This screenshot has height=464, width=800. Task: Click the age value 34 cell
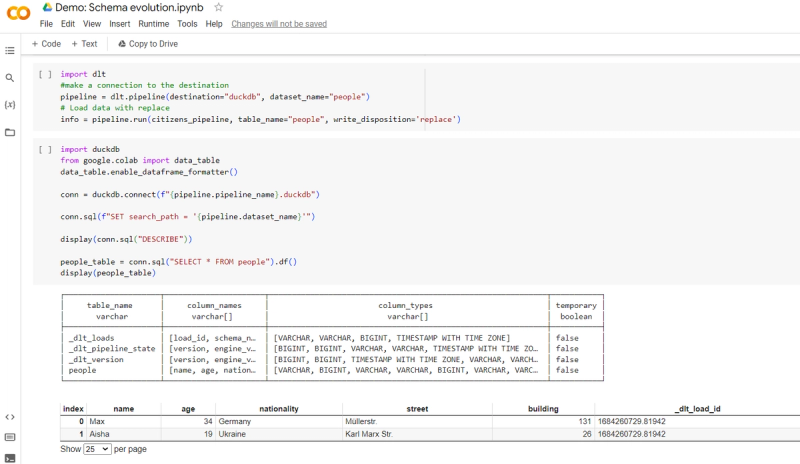[x=188, y=422]
